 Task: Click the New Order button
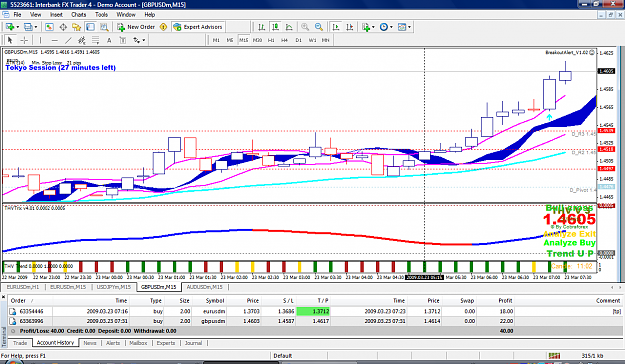click(x=136, y=27)
